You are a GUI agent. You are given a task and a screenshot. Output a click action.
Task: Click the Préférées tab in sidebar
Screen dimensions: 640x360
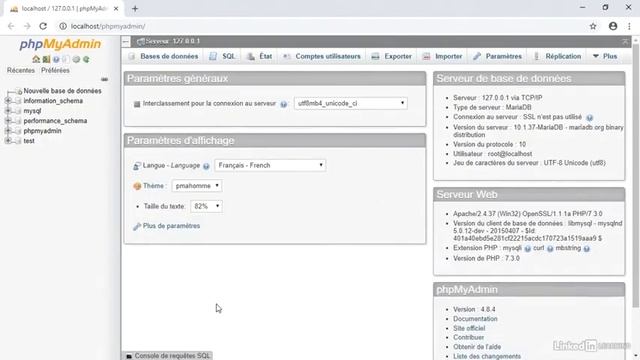pos(55,70)
